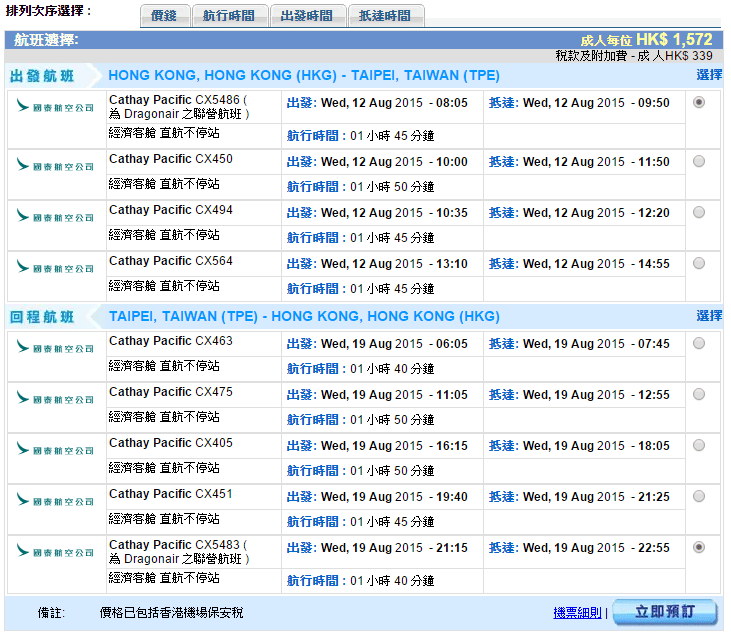The height and width of the screenshot is (637, 731).
Task: Click Cathay Pacific logo beside flight CX5486
Action: [55, 106]
